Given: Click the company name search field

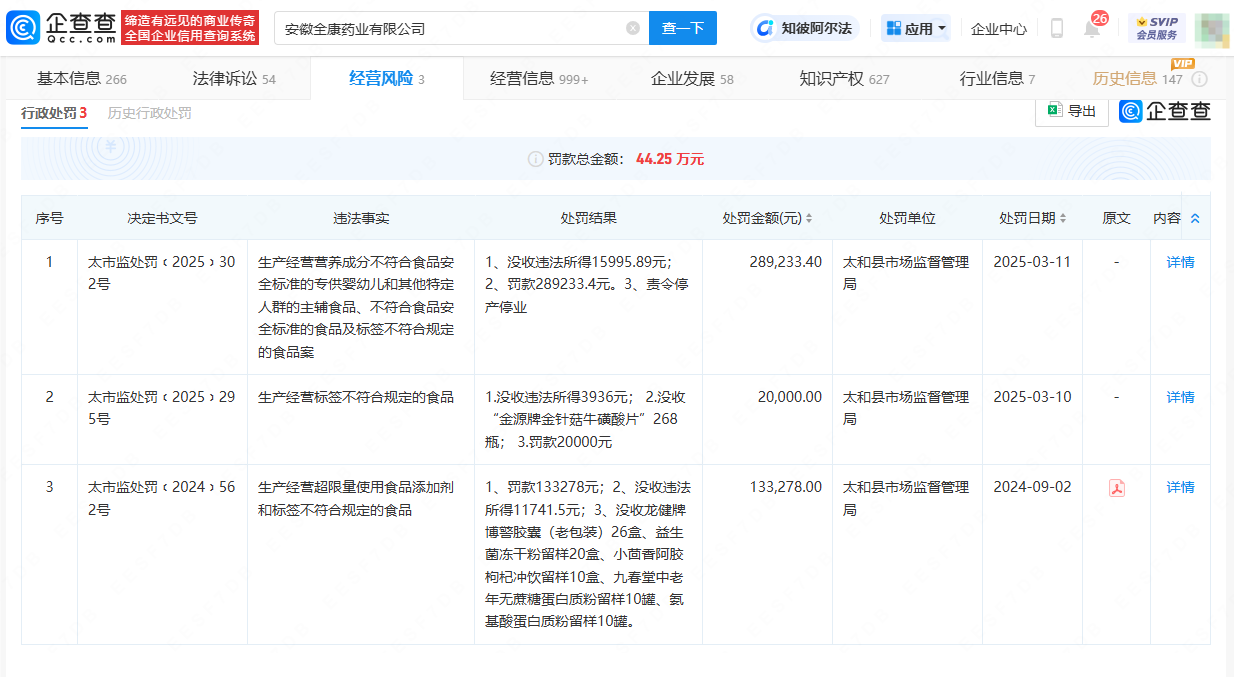Looking at the screenshot, I should (450, 28).
